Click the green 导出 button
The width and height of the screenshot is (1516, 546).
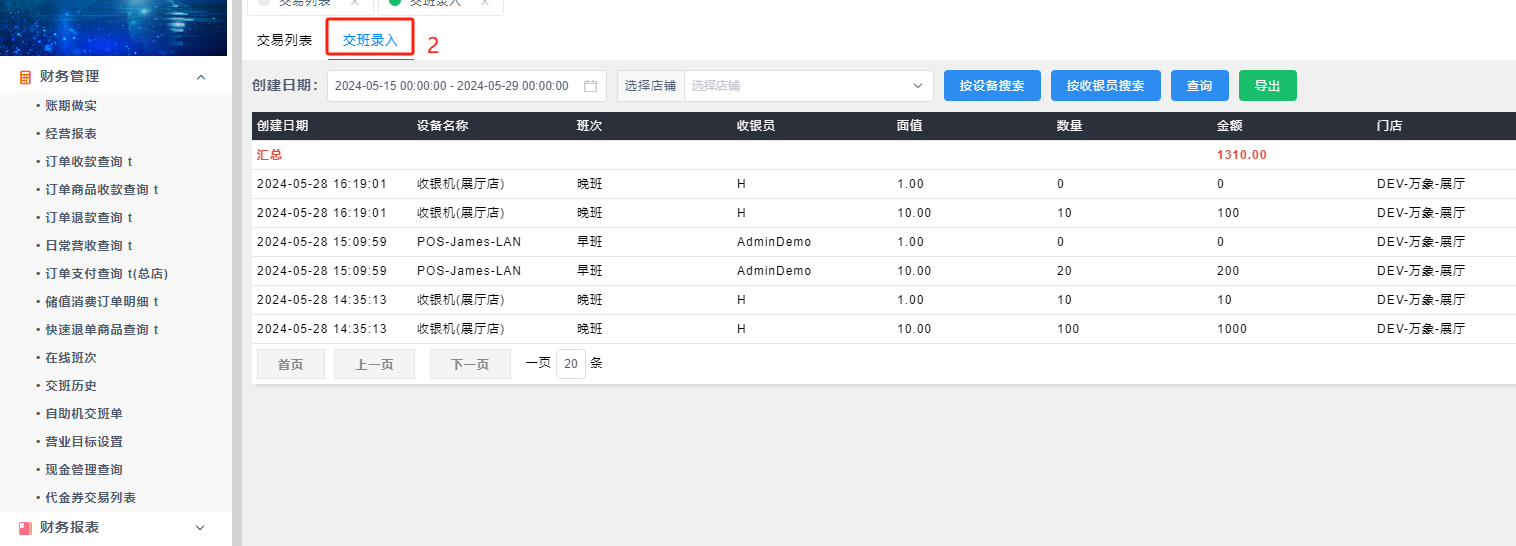1267,86
